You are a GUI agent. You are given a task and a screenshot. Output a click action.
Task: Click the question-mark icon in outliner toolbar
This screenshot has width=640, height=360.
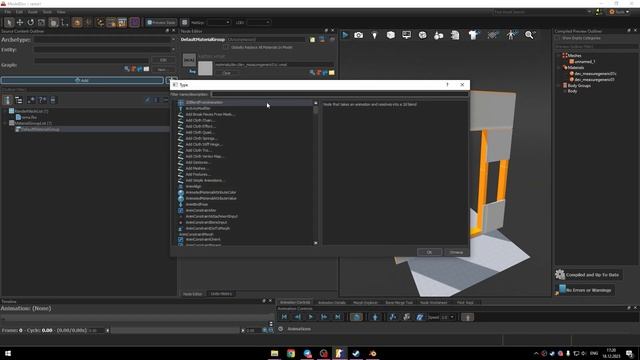pos(42,100)
